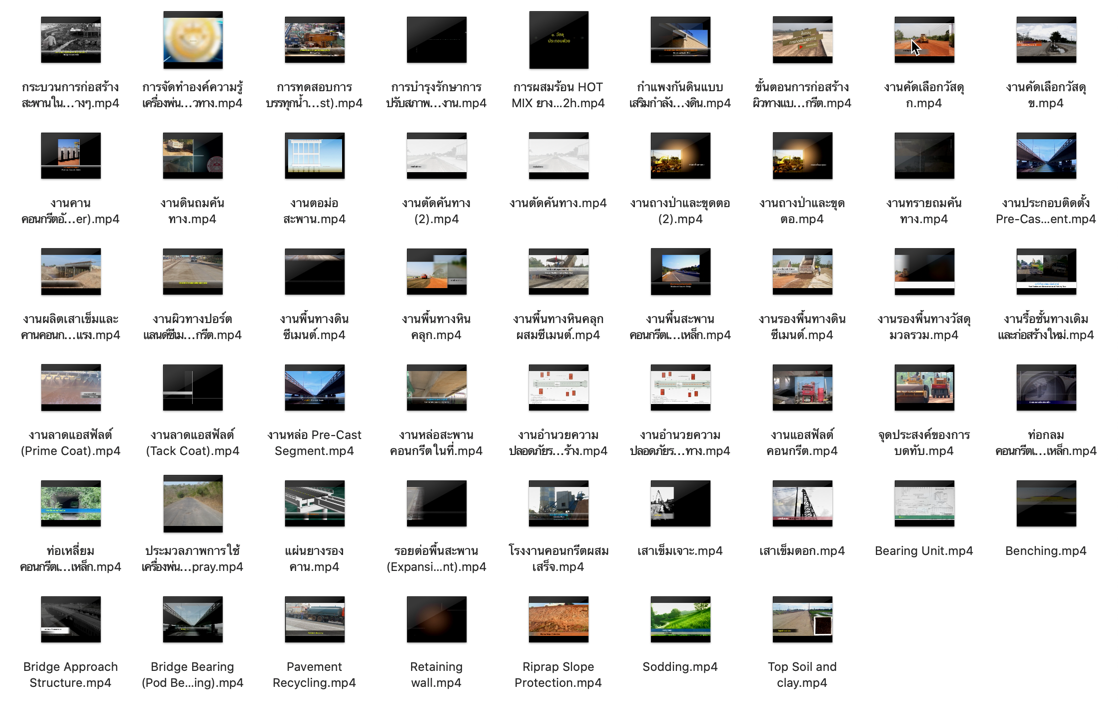Pick the การผสมร้อน HOT MIX video thumbnail

click(x=558, y=40)
